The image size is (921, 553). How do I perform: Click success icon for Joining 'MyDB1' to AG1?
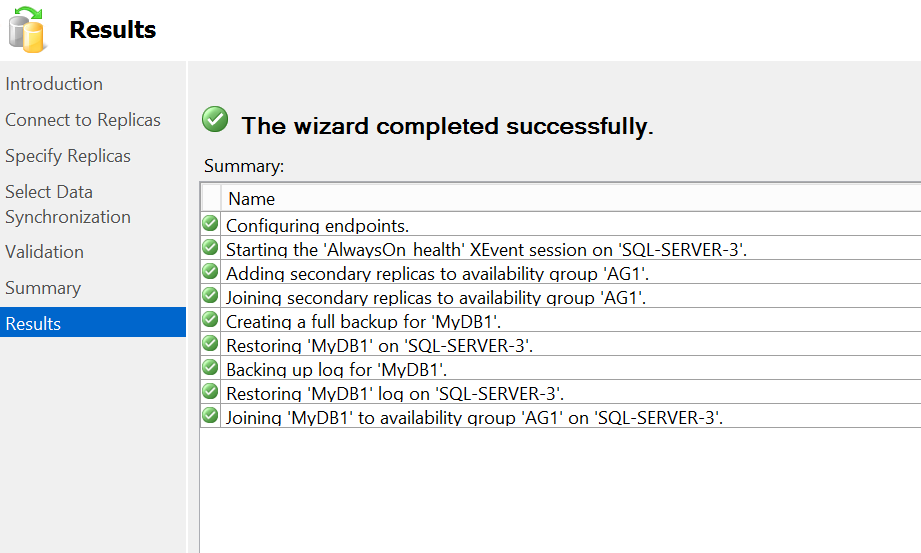point(210,416)
